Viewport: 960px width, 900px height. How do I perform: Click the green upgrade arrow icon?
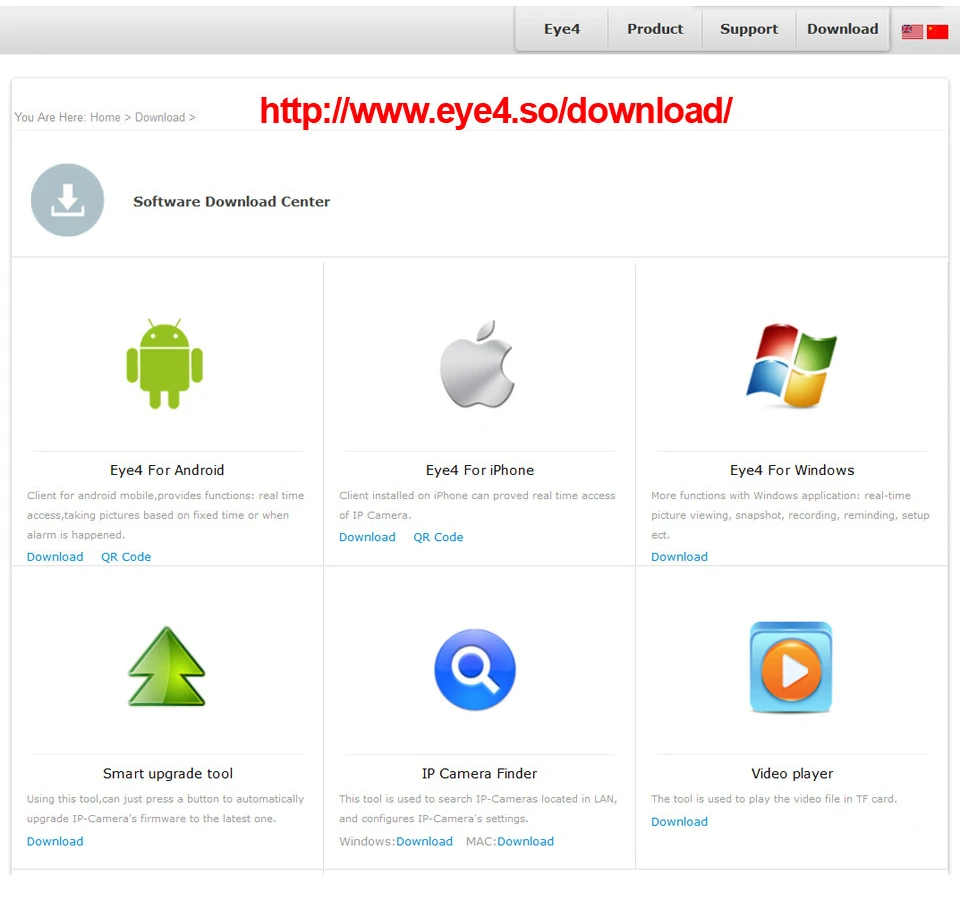click(x=167, y=666)
